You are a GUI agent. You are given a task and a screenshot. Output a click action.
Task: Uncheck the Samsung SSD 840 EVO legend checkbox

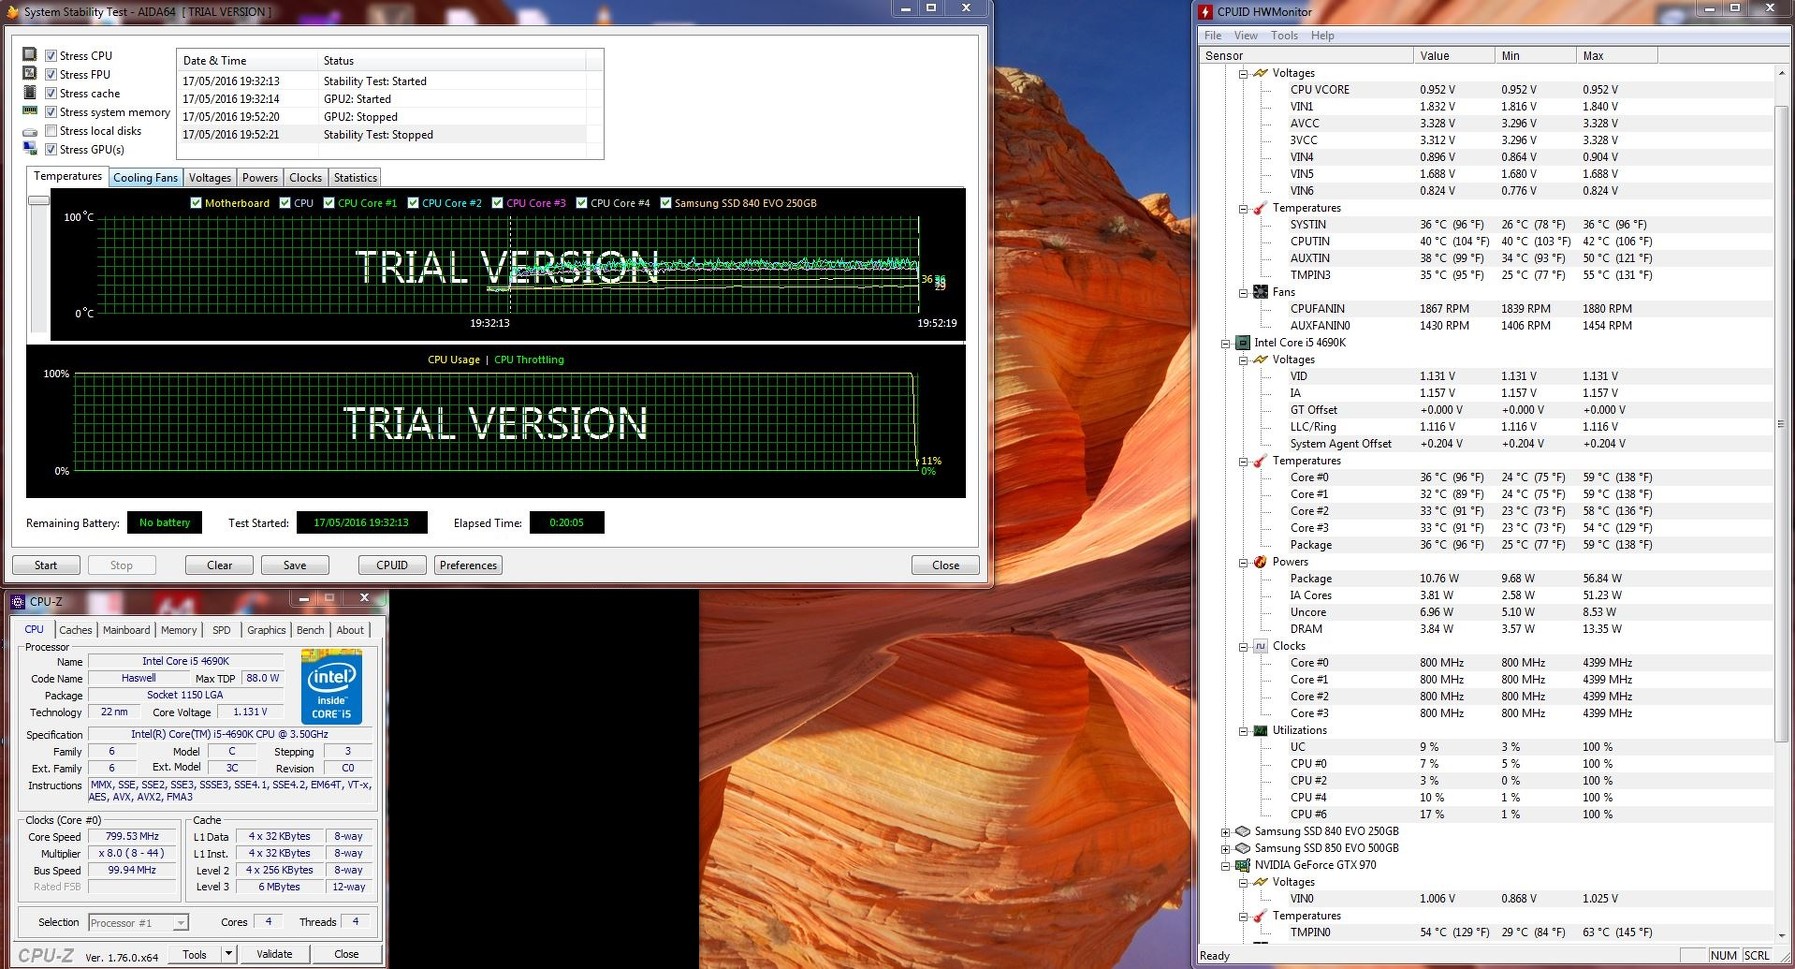666,203
